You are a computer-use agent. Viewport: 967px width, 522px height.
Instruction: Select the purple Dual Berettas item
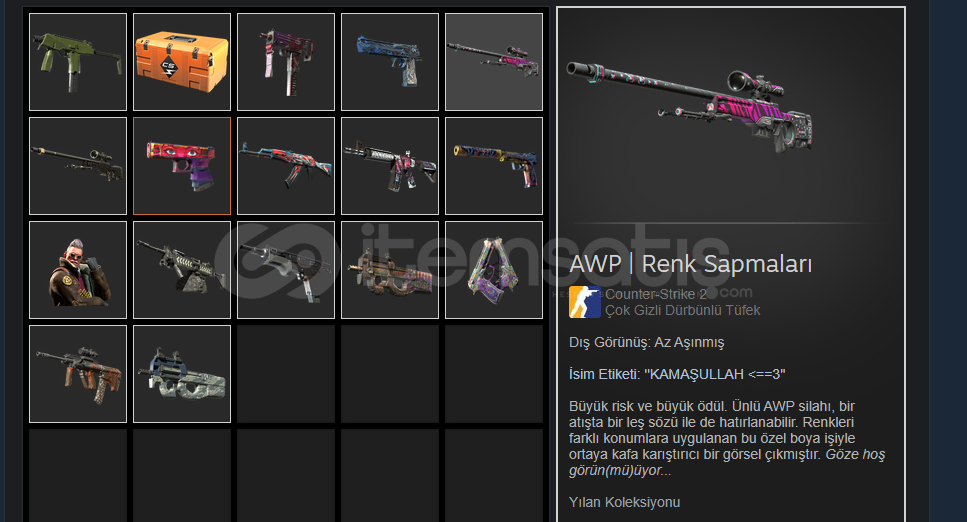pos(494,270)
